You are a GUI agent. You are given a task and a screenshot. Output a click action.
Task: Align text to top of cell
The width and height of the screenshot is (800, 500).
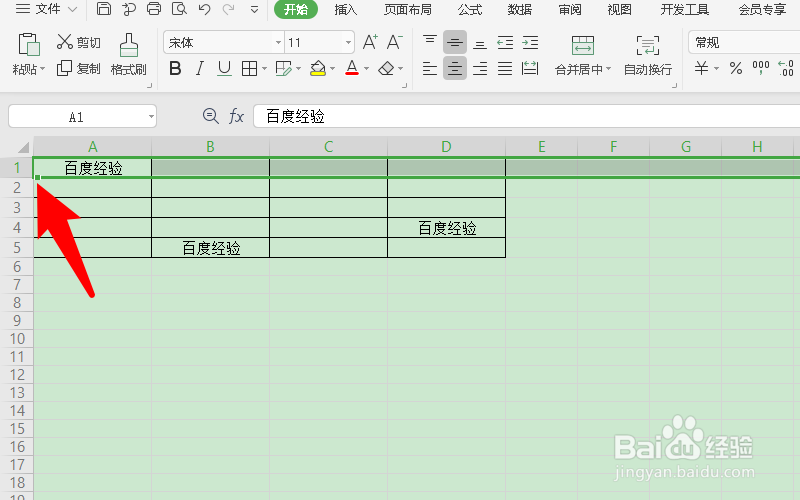(x=430, y=42)
